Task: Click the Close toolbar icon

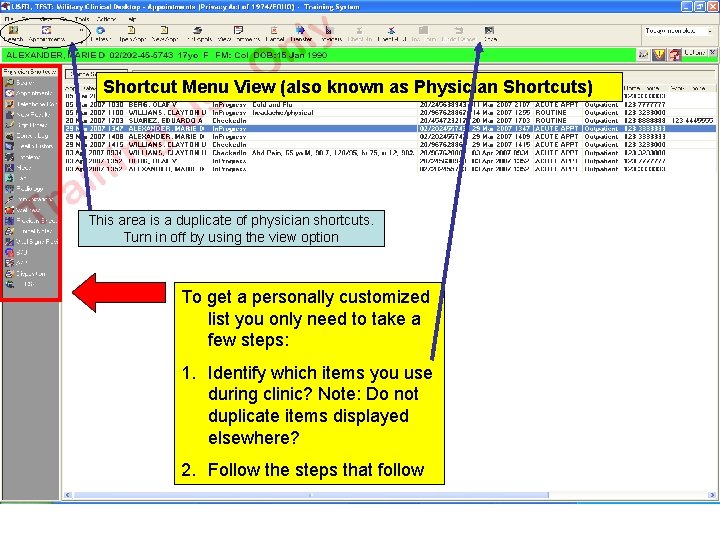Action: 489,34
